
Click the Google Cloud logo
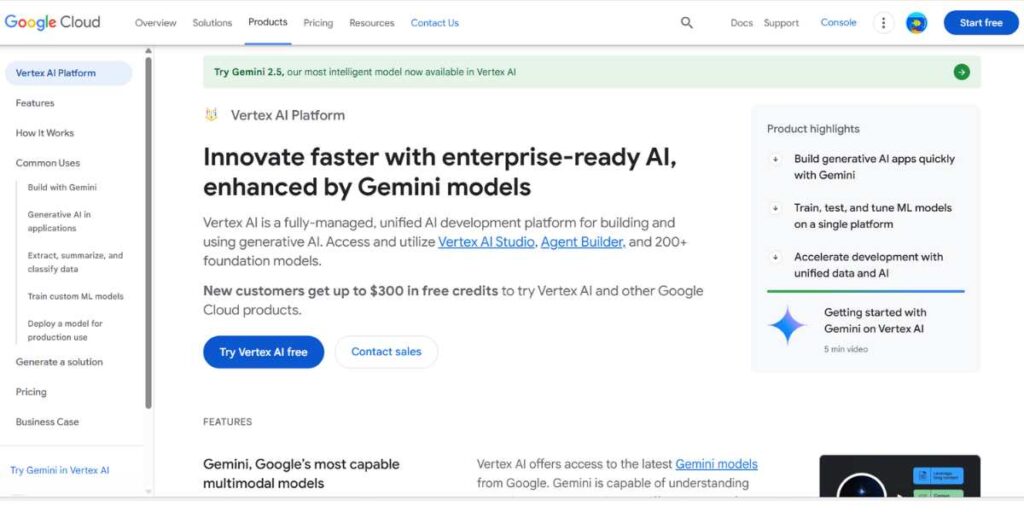click(52, 22)
